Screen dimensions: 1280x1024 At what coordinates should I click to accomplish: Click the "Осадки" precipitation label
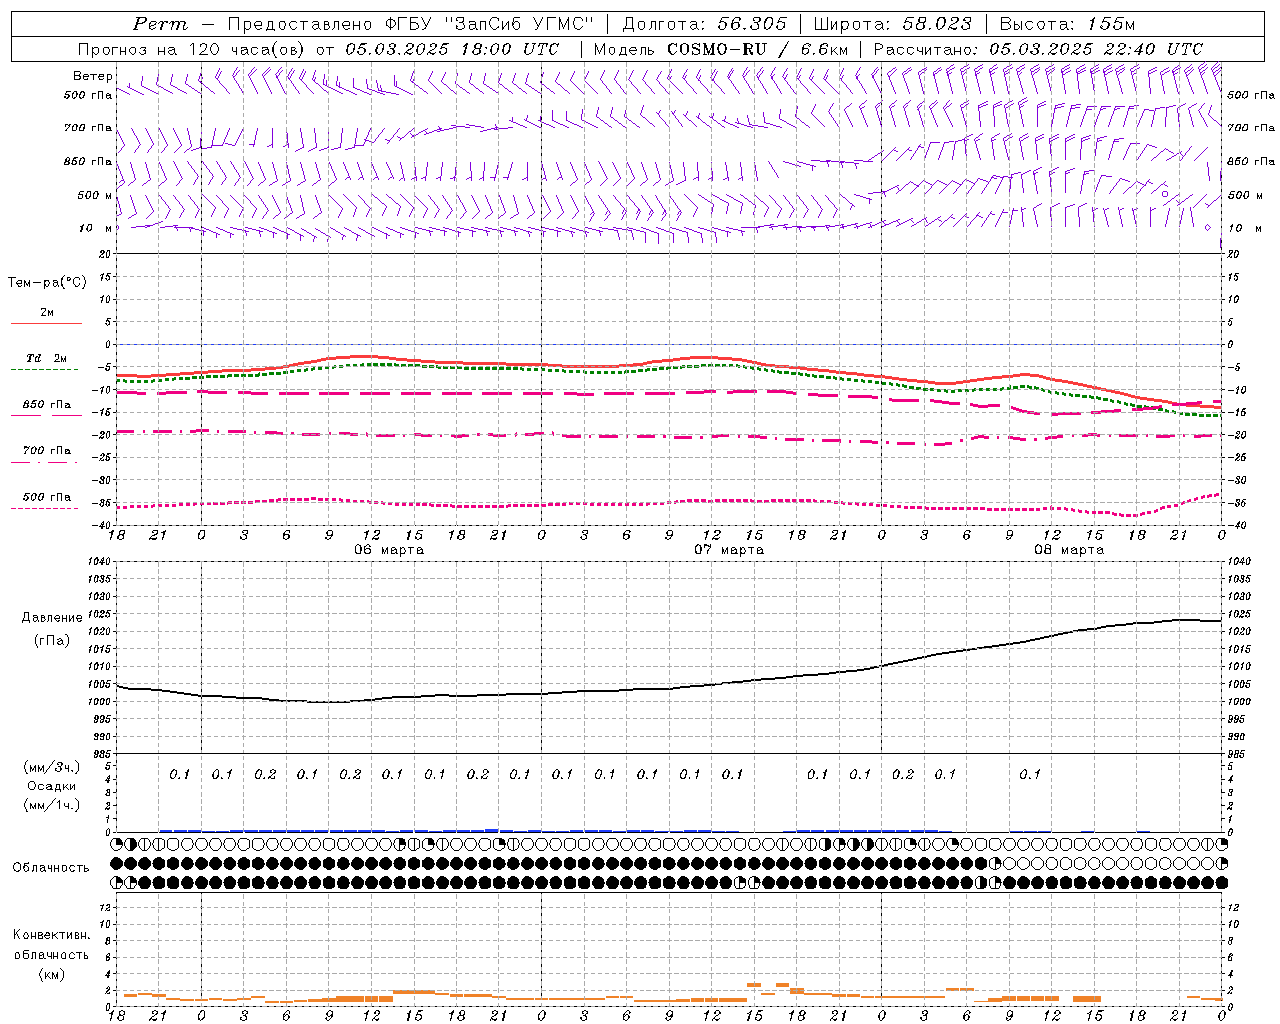point(52,786)
